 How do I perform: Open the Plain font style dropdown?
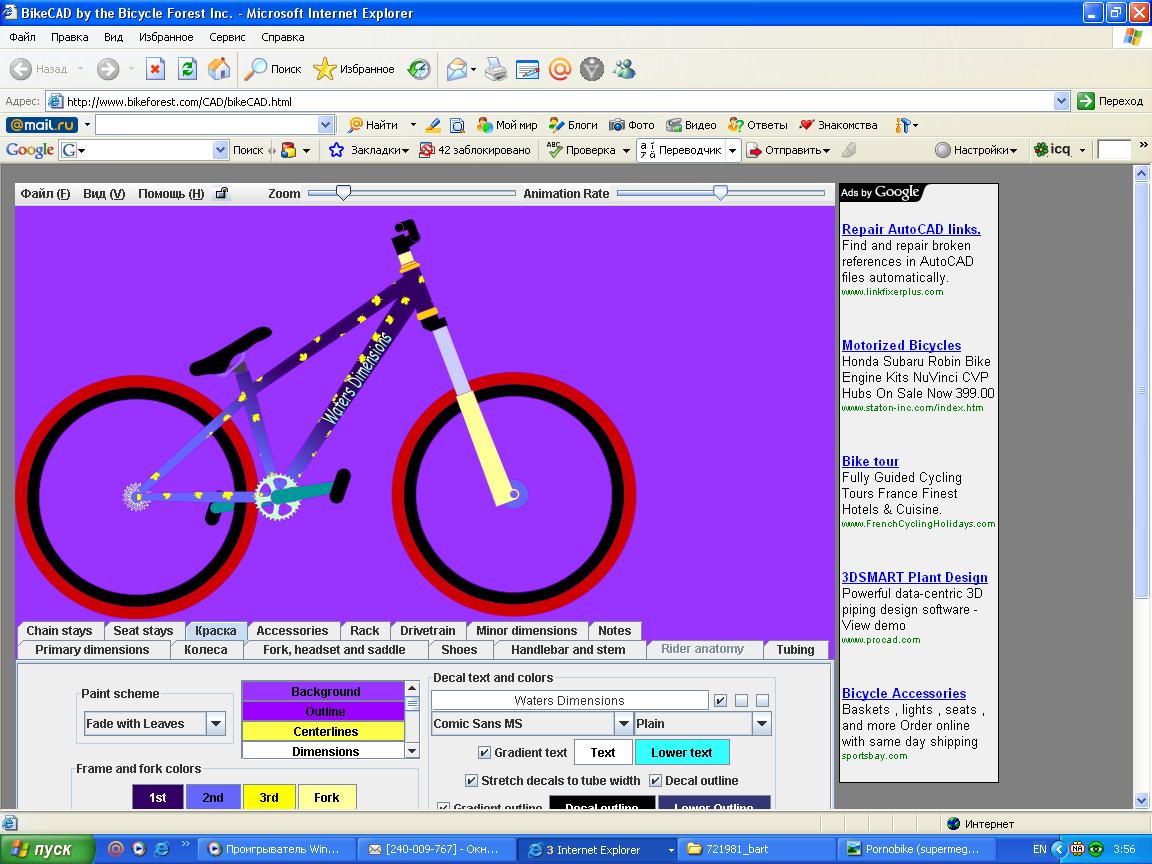(761, 724)
